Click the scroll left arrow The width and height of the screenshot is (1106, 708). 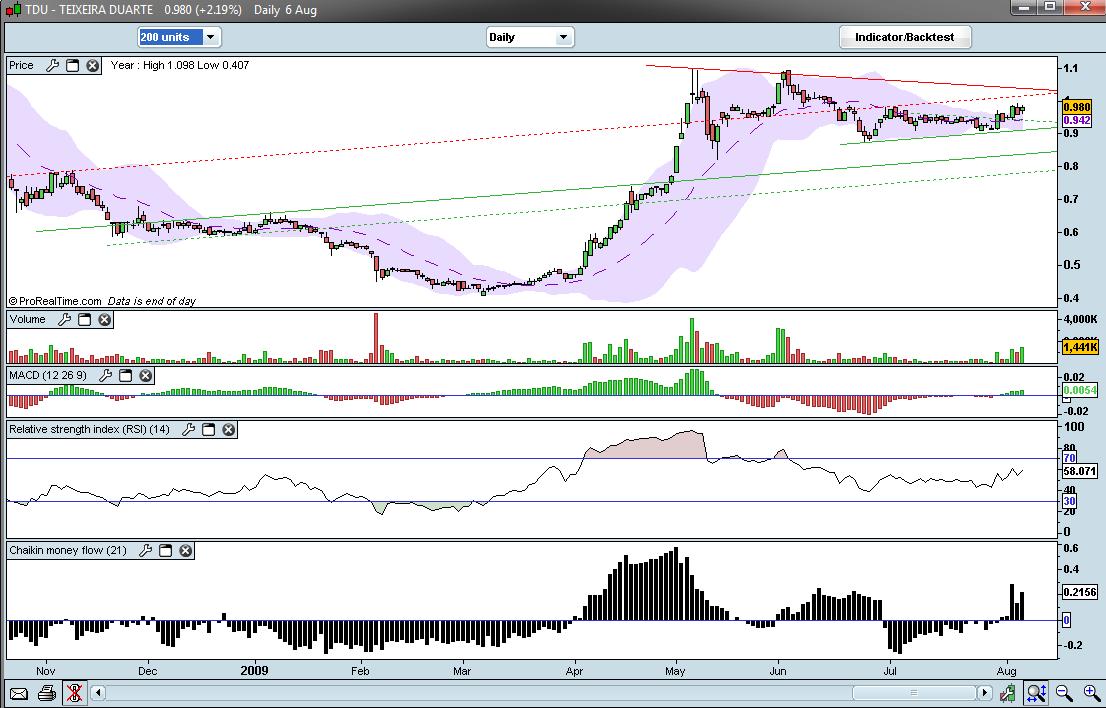click(99, 693)
